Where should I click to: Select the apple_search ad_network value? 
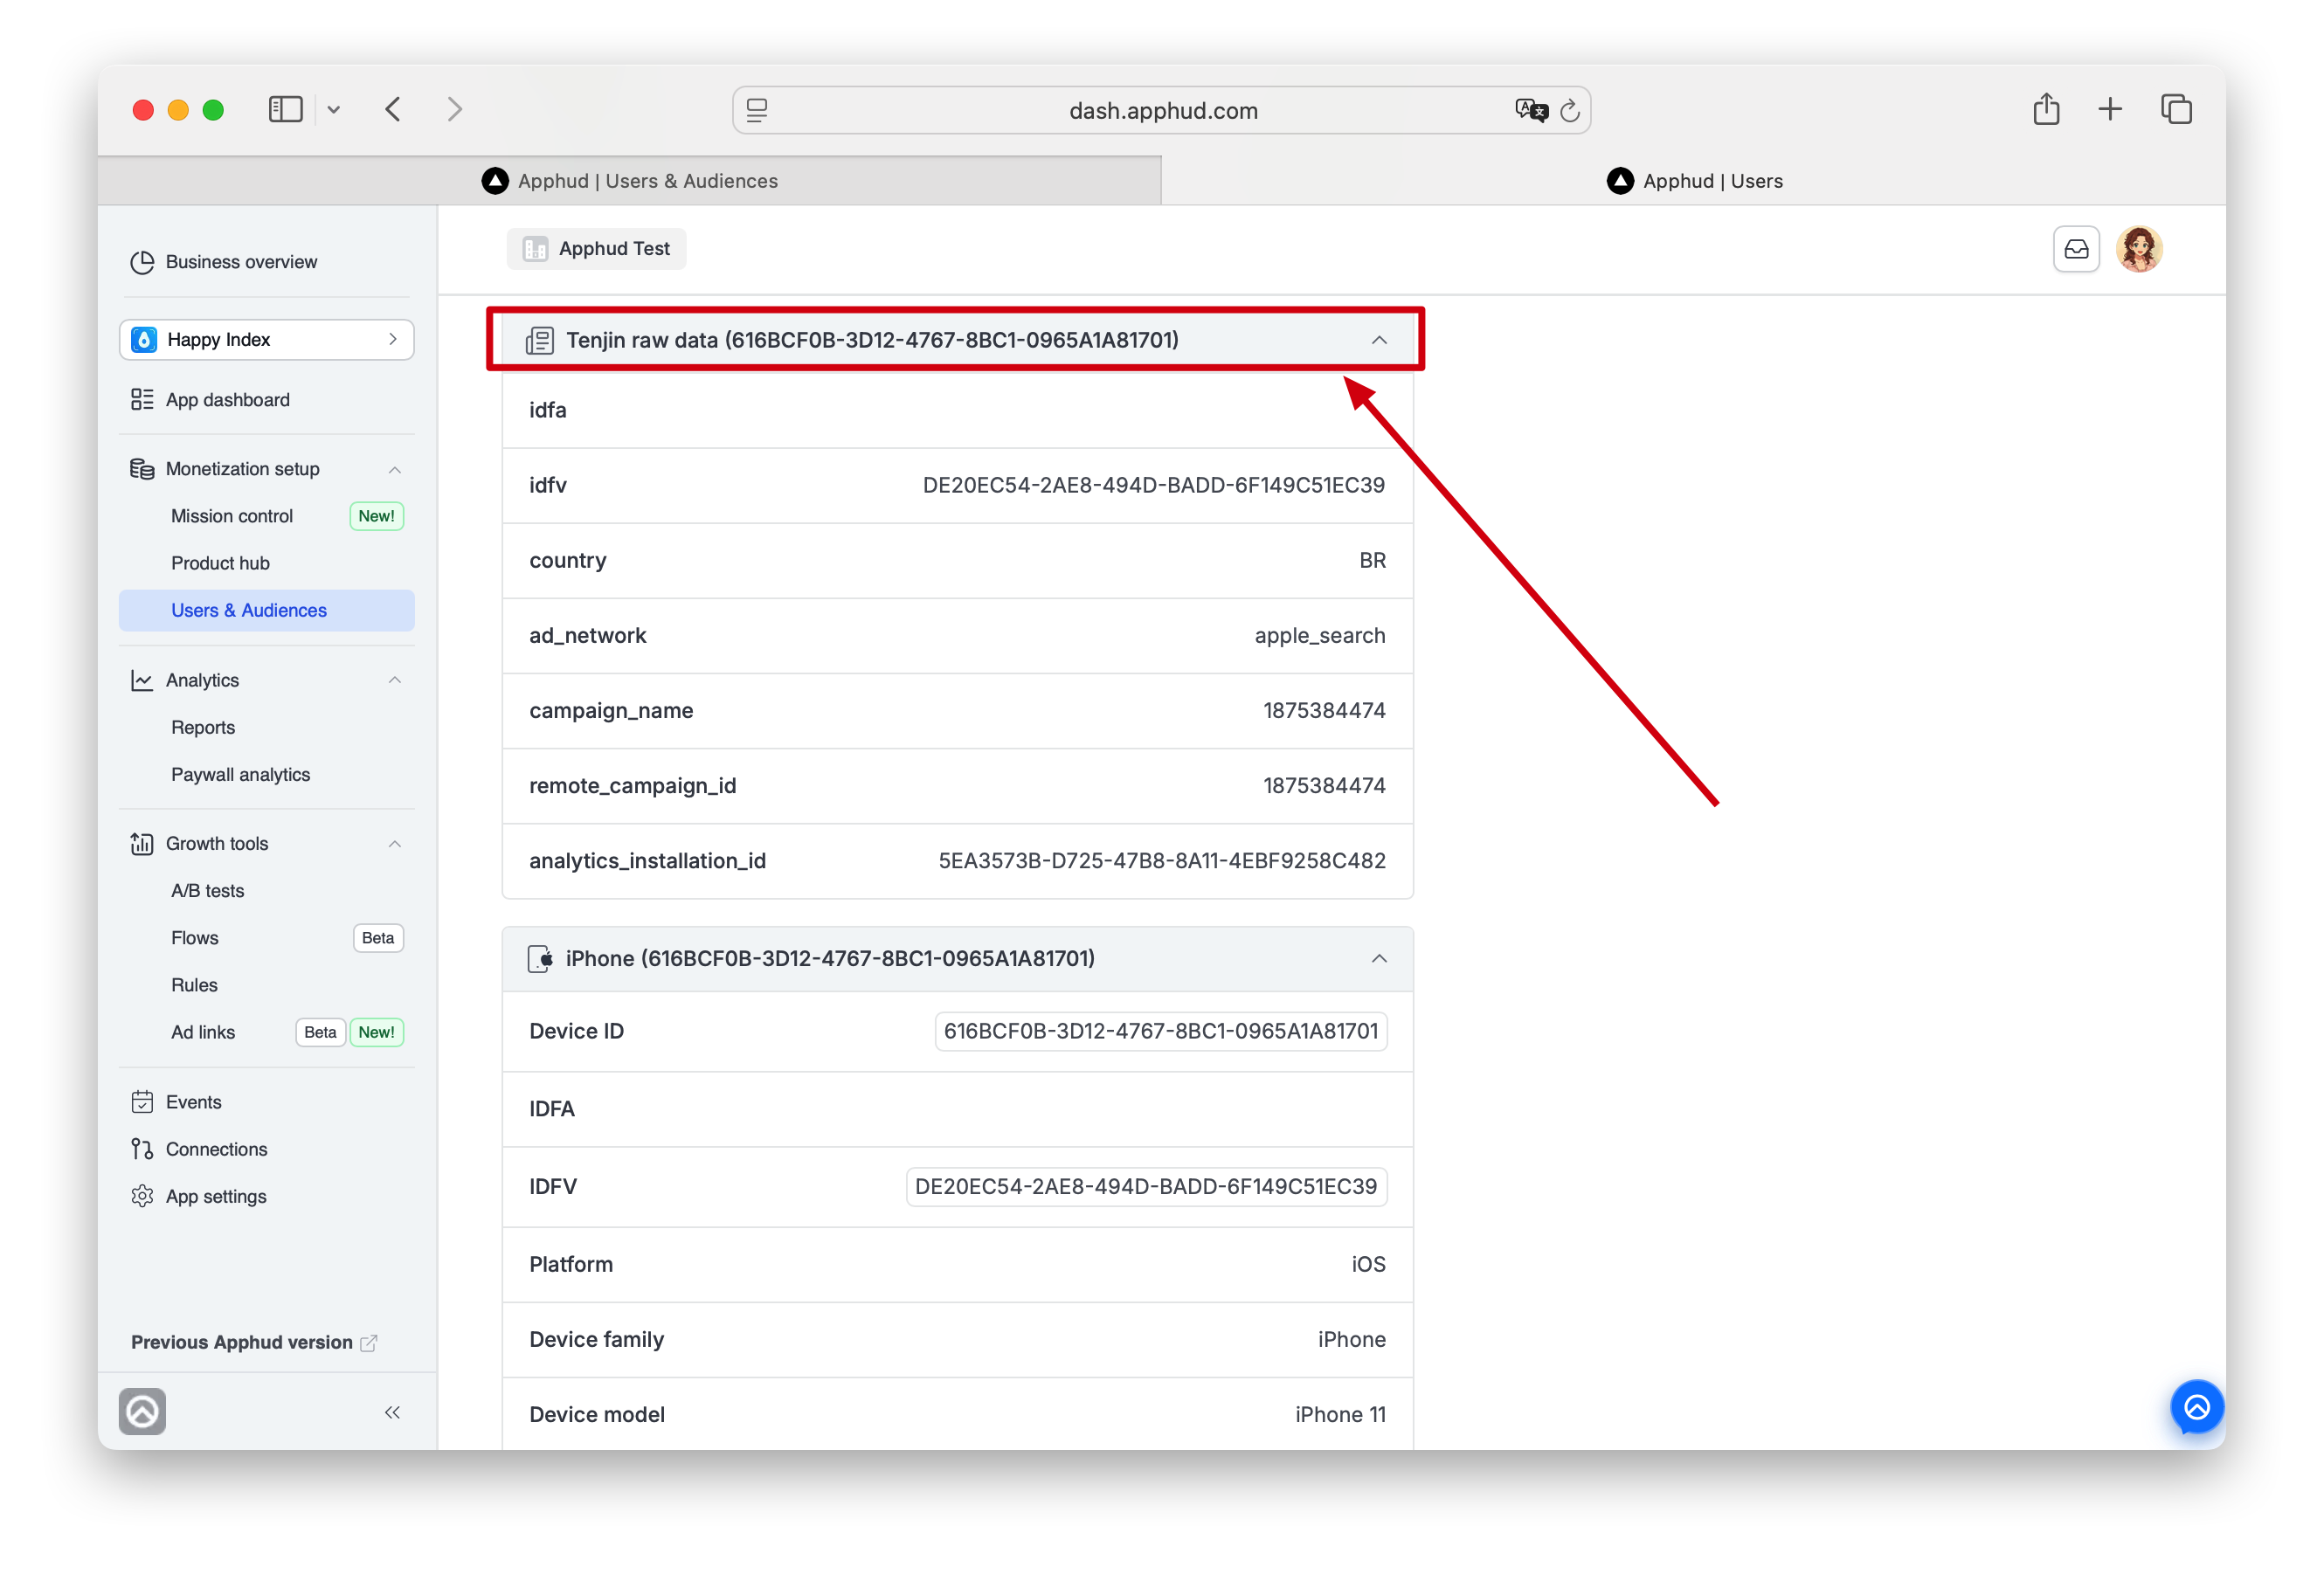click(1320, 635)
